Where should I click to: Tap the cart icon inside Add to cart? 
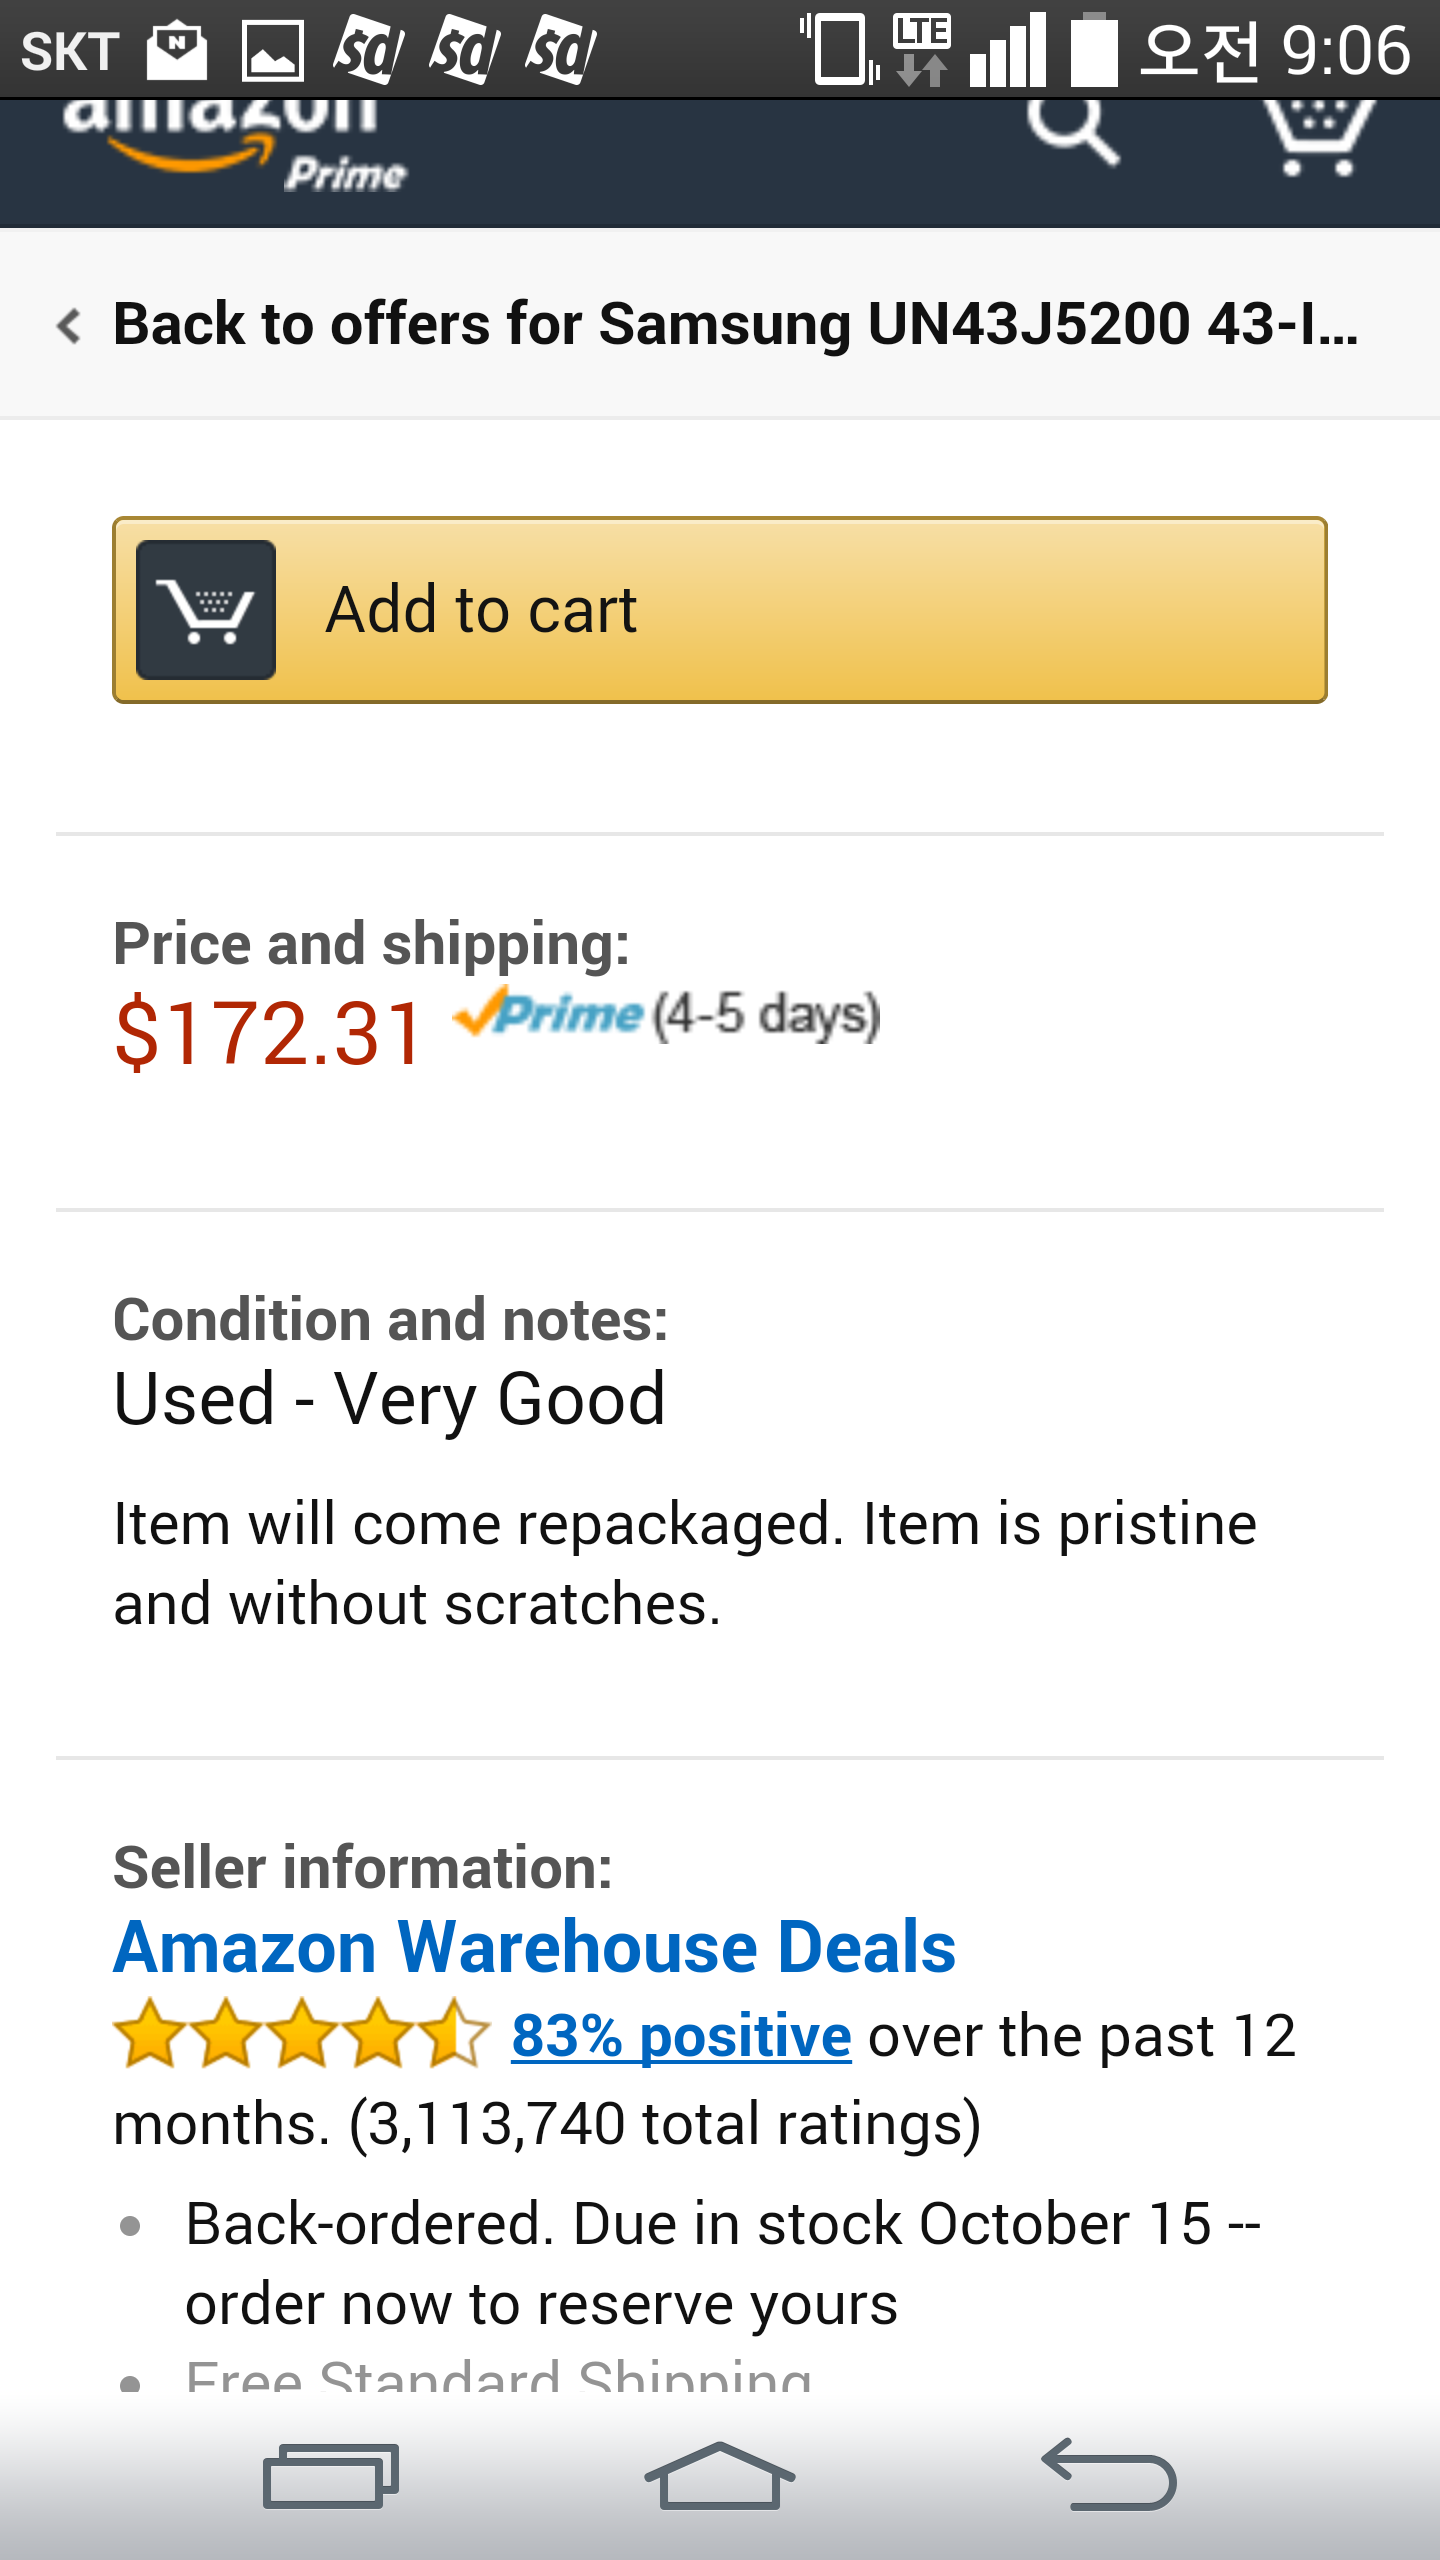206,610
